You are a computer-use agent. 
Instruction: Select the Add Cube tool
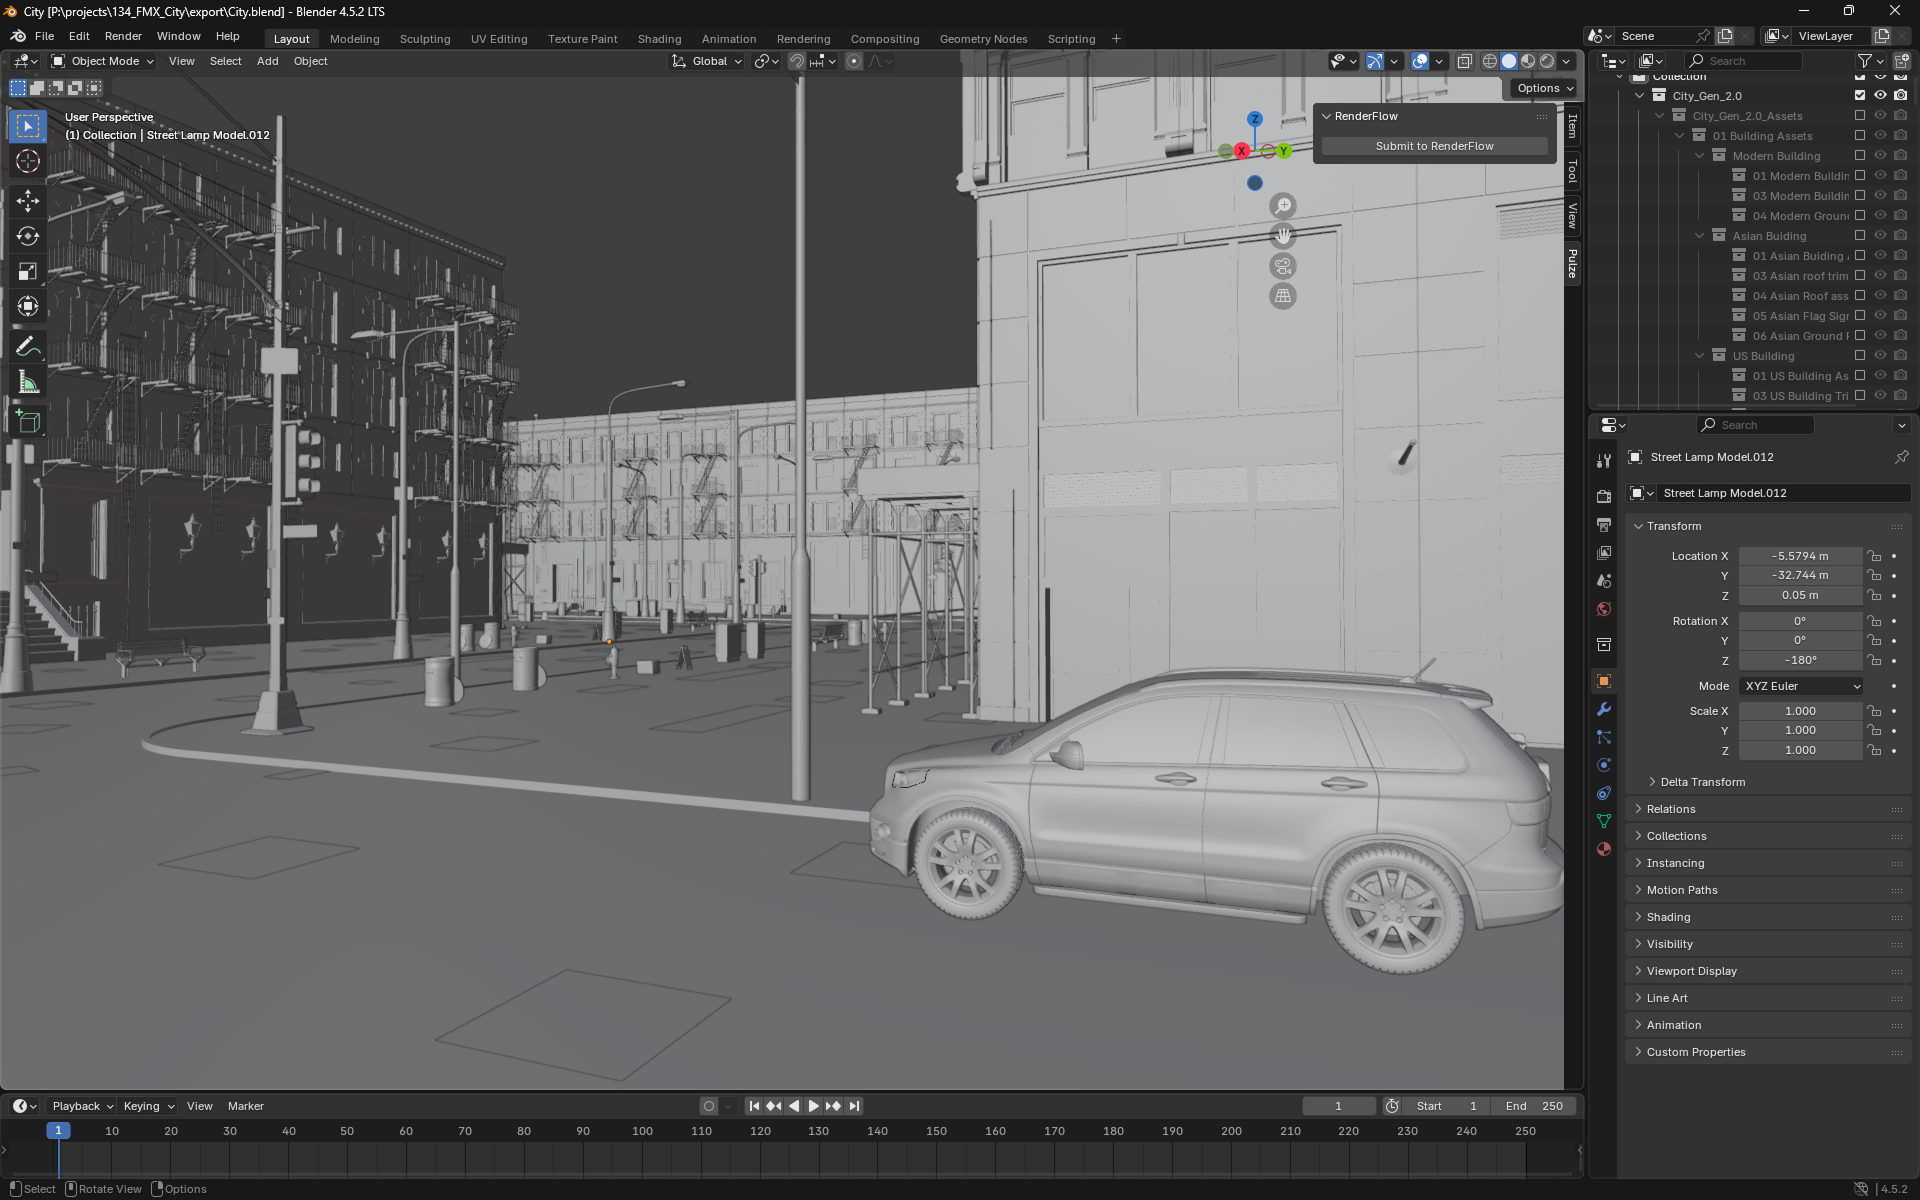coord(28,422)
